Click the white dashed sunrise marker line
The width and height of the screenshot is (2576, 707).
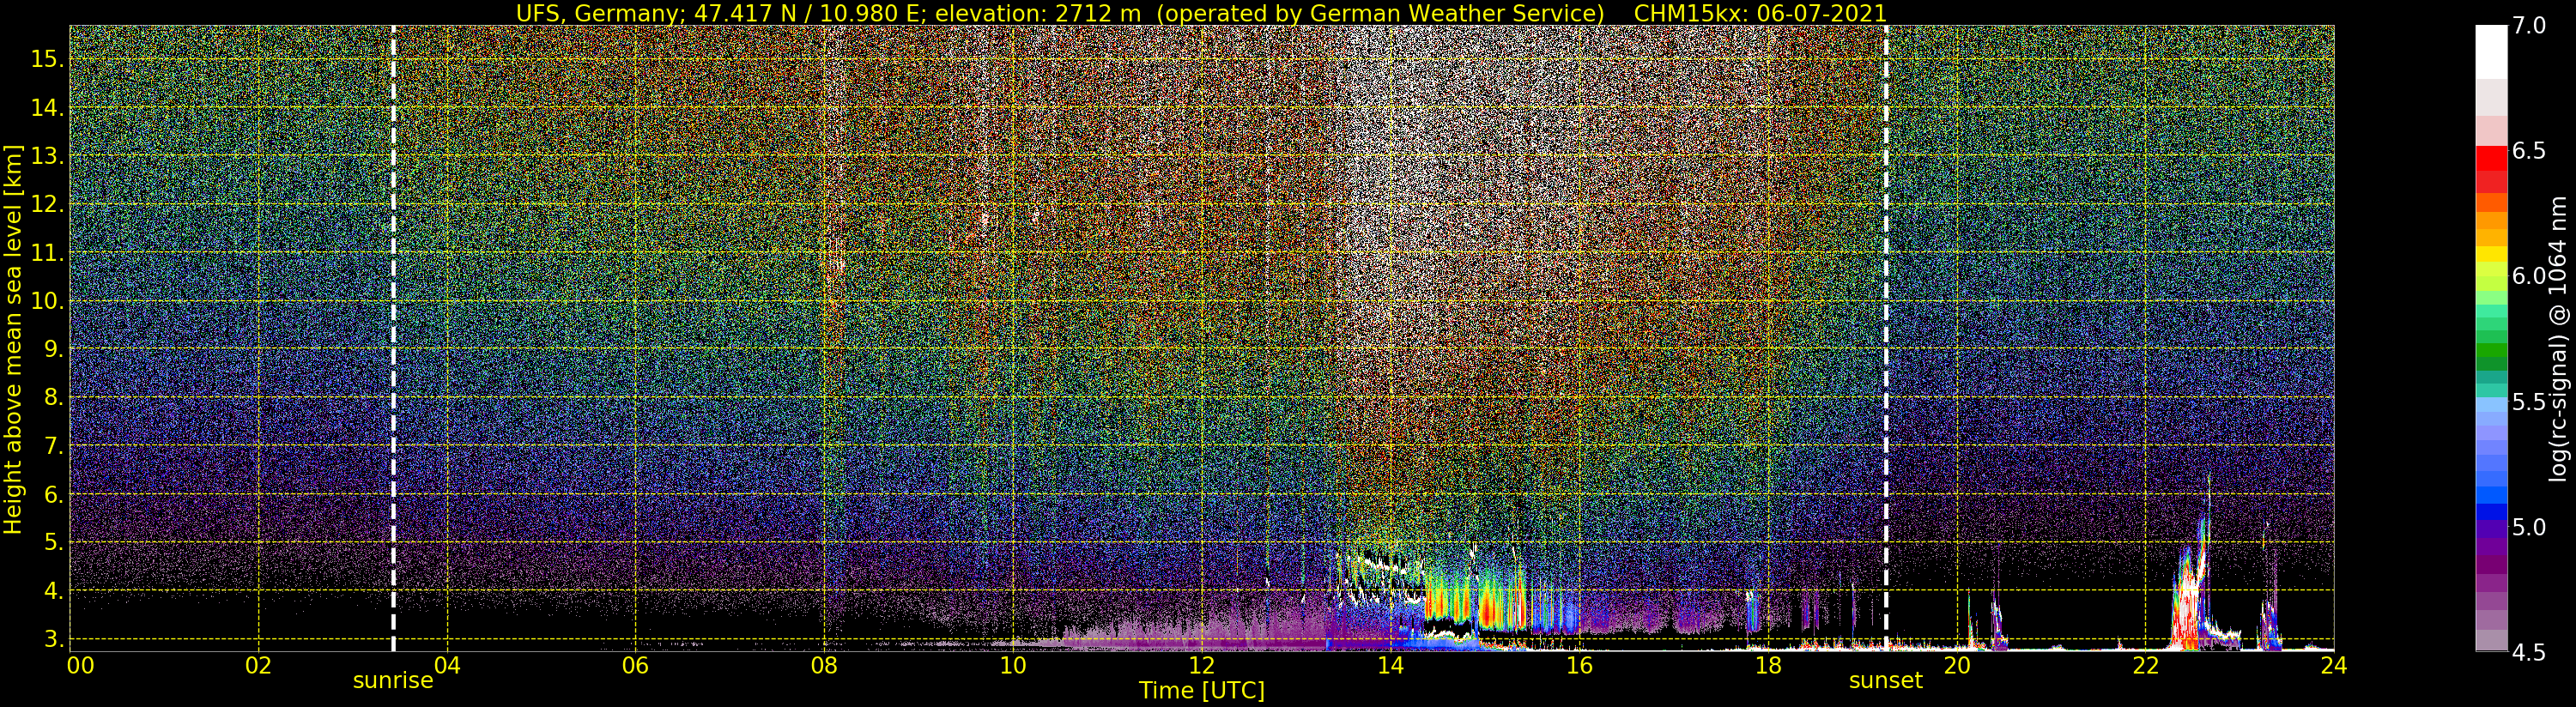click(393, 338)
